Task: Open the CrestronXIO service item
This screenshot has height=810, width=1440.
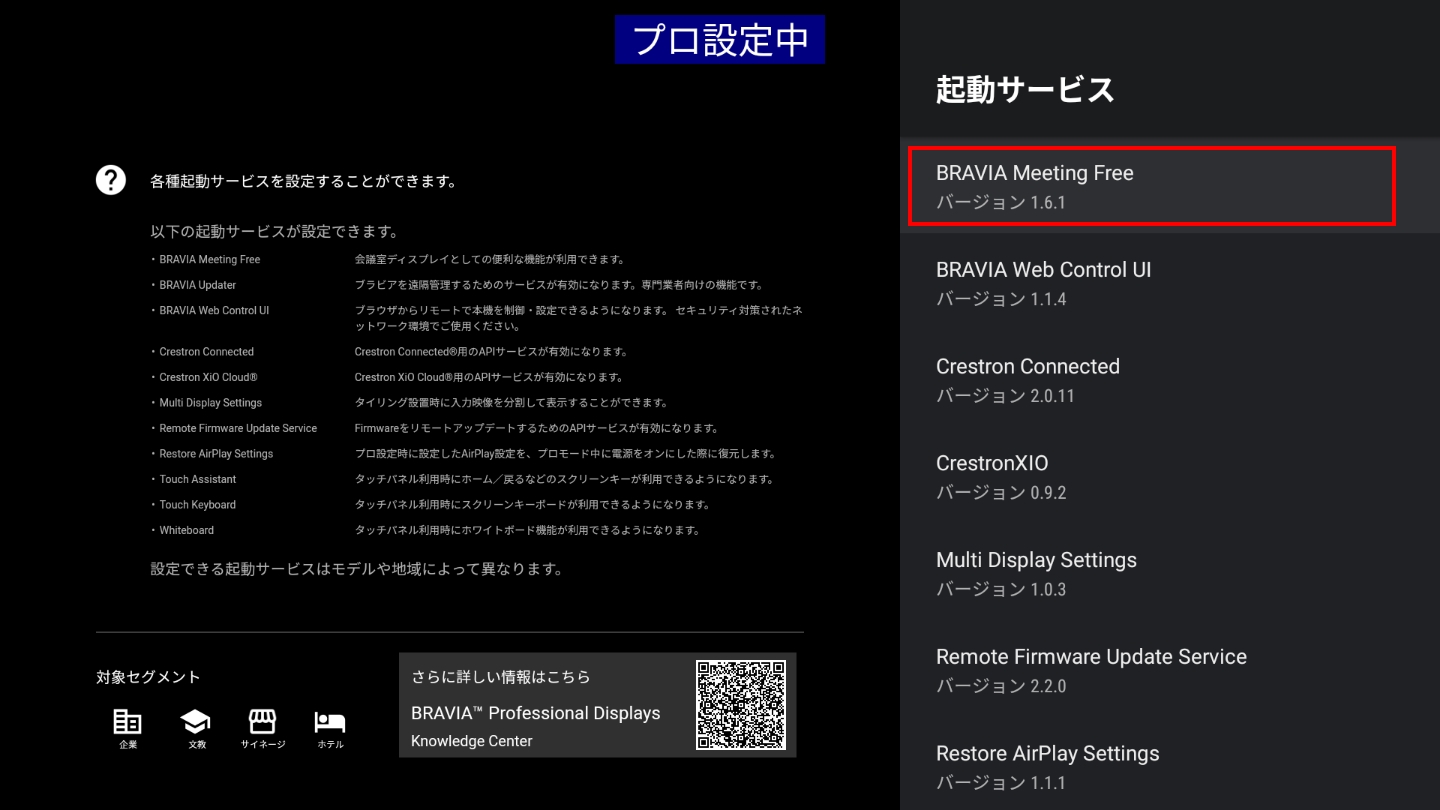Action: click(x=1150, y=477)
